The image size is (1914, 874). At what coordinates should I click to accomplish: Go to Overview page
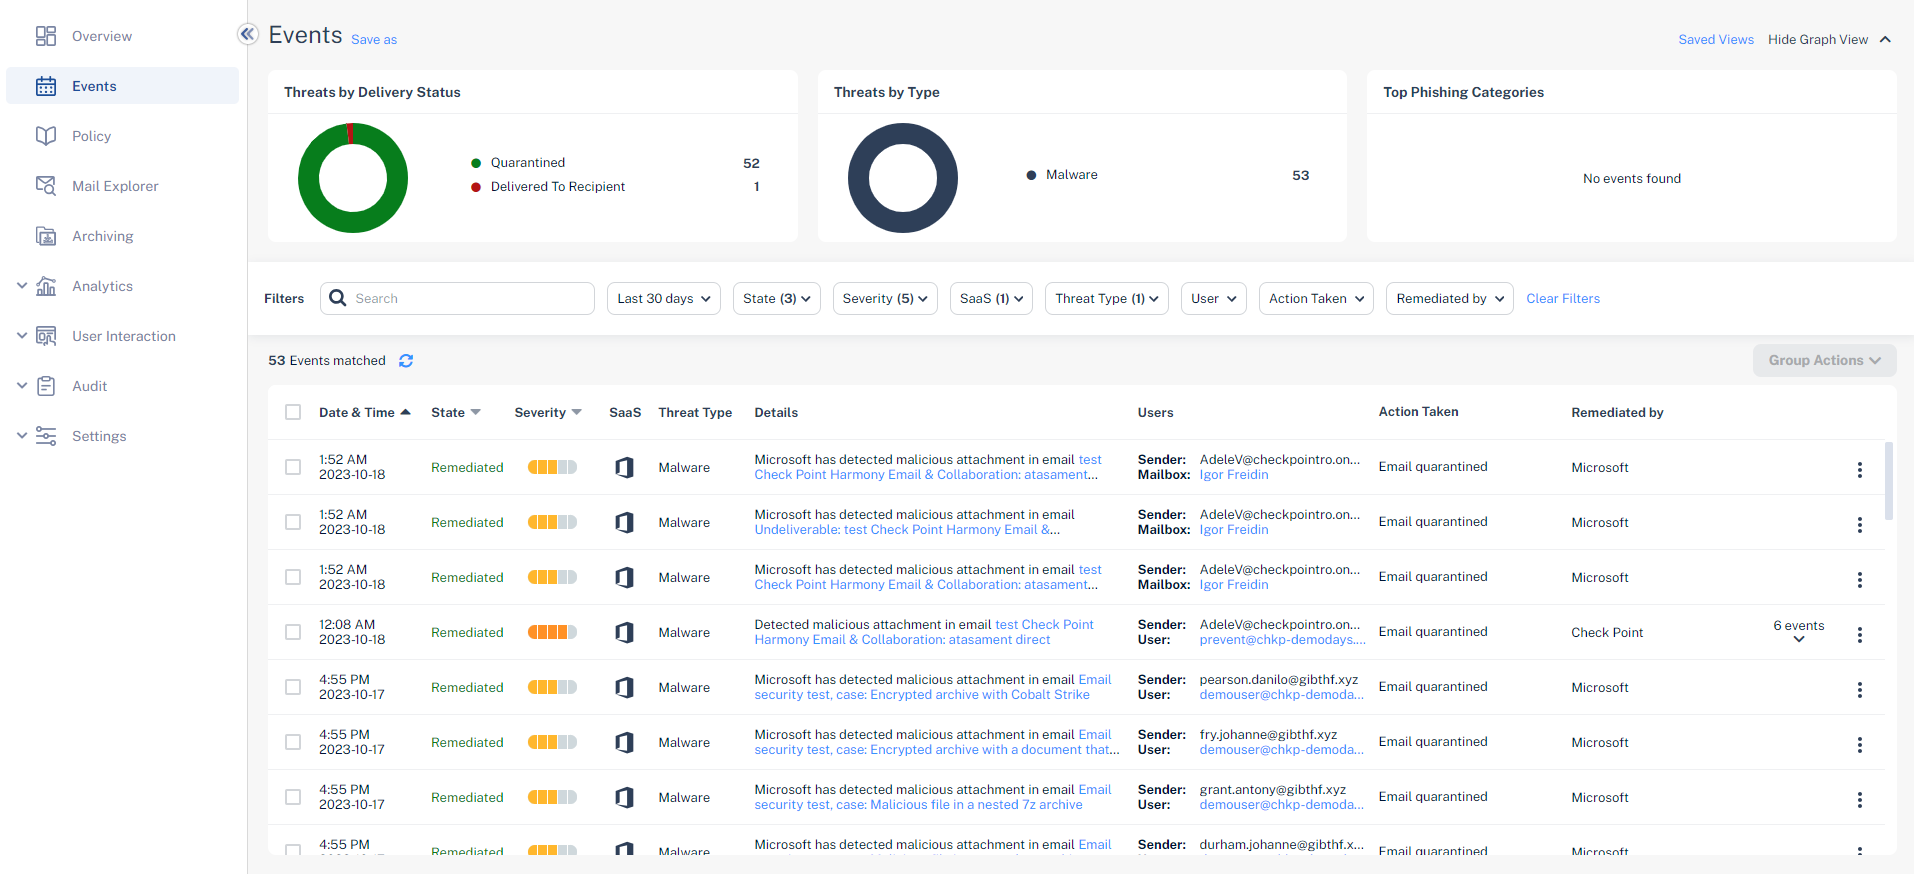tap(102, 36)
